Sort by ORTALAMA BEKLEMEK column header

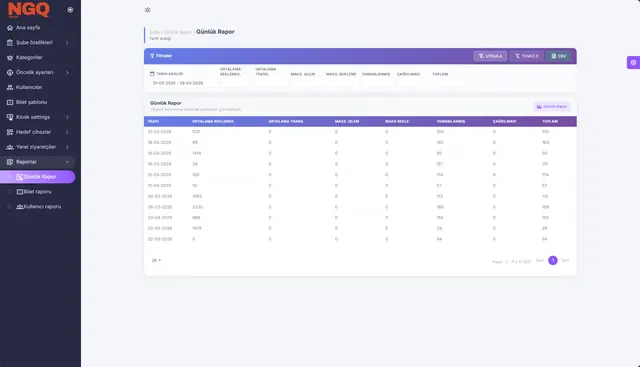[213, 122]
